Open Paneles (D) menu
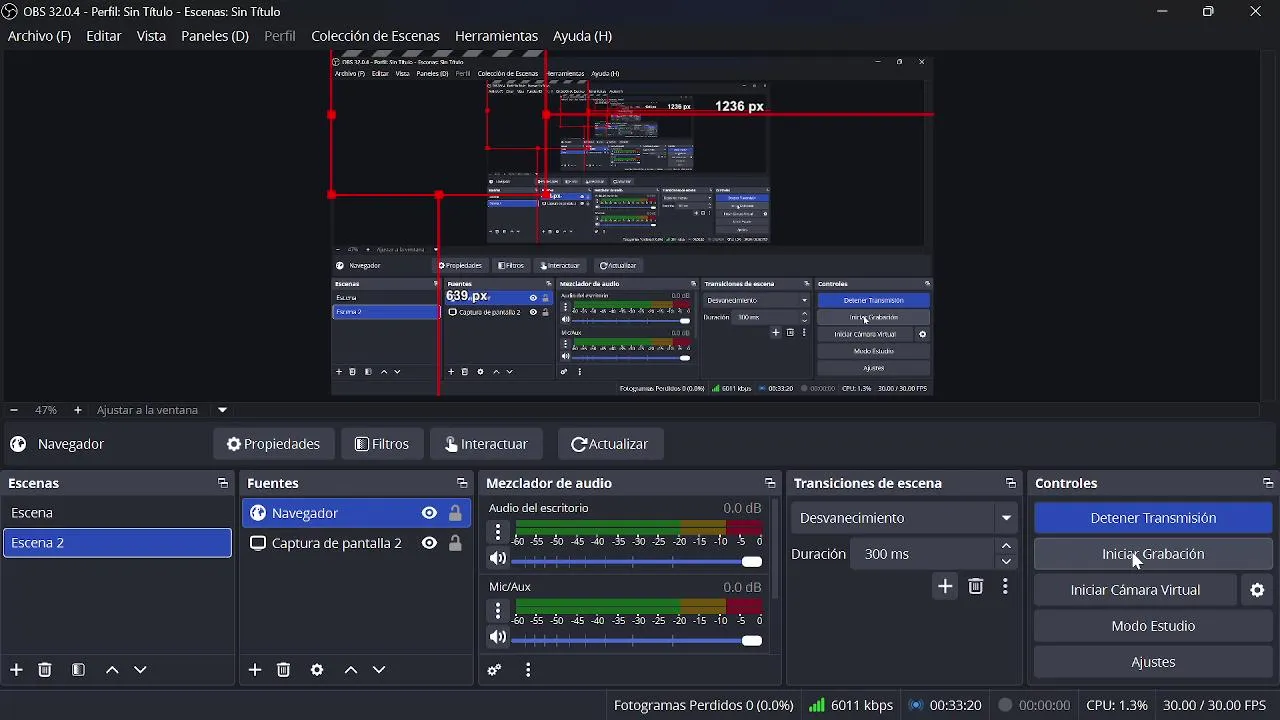Image resolution: width=1280 pixels, height=720 pixels. 215,36
